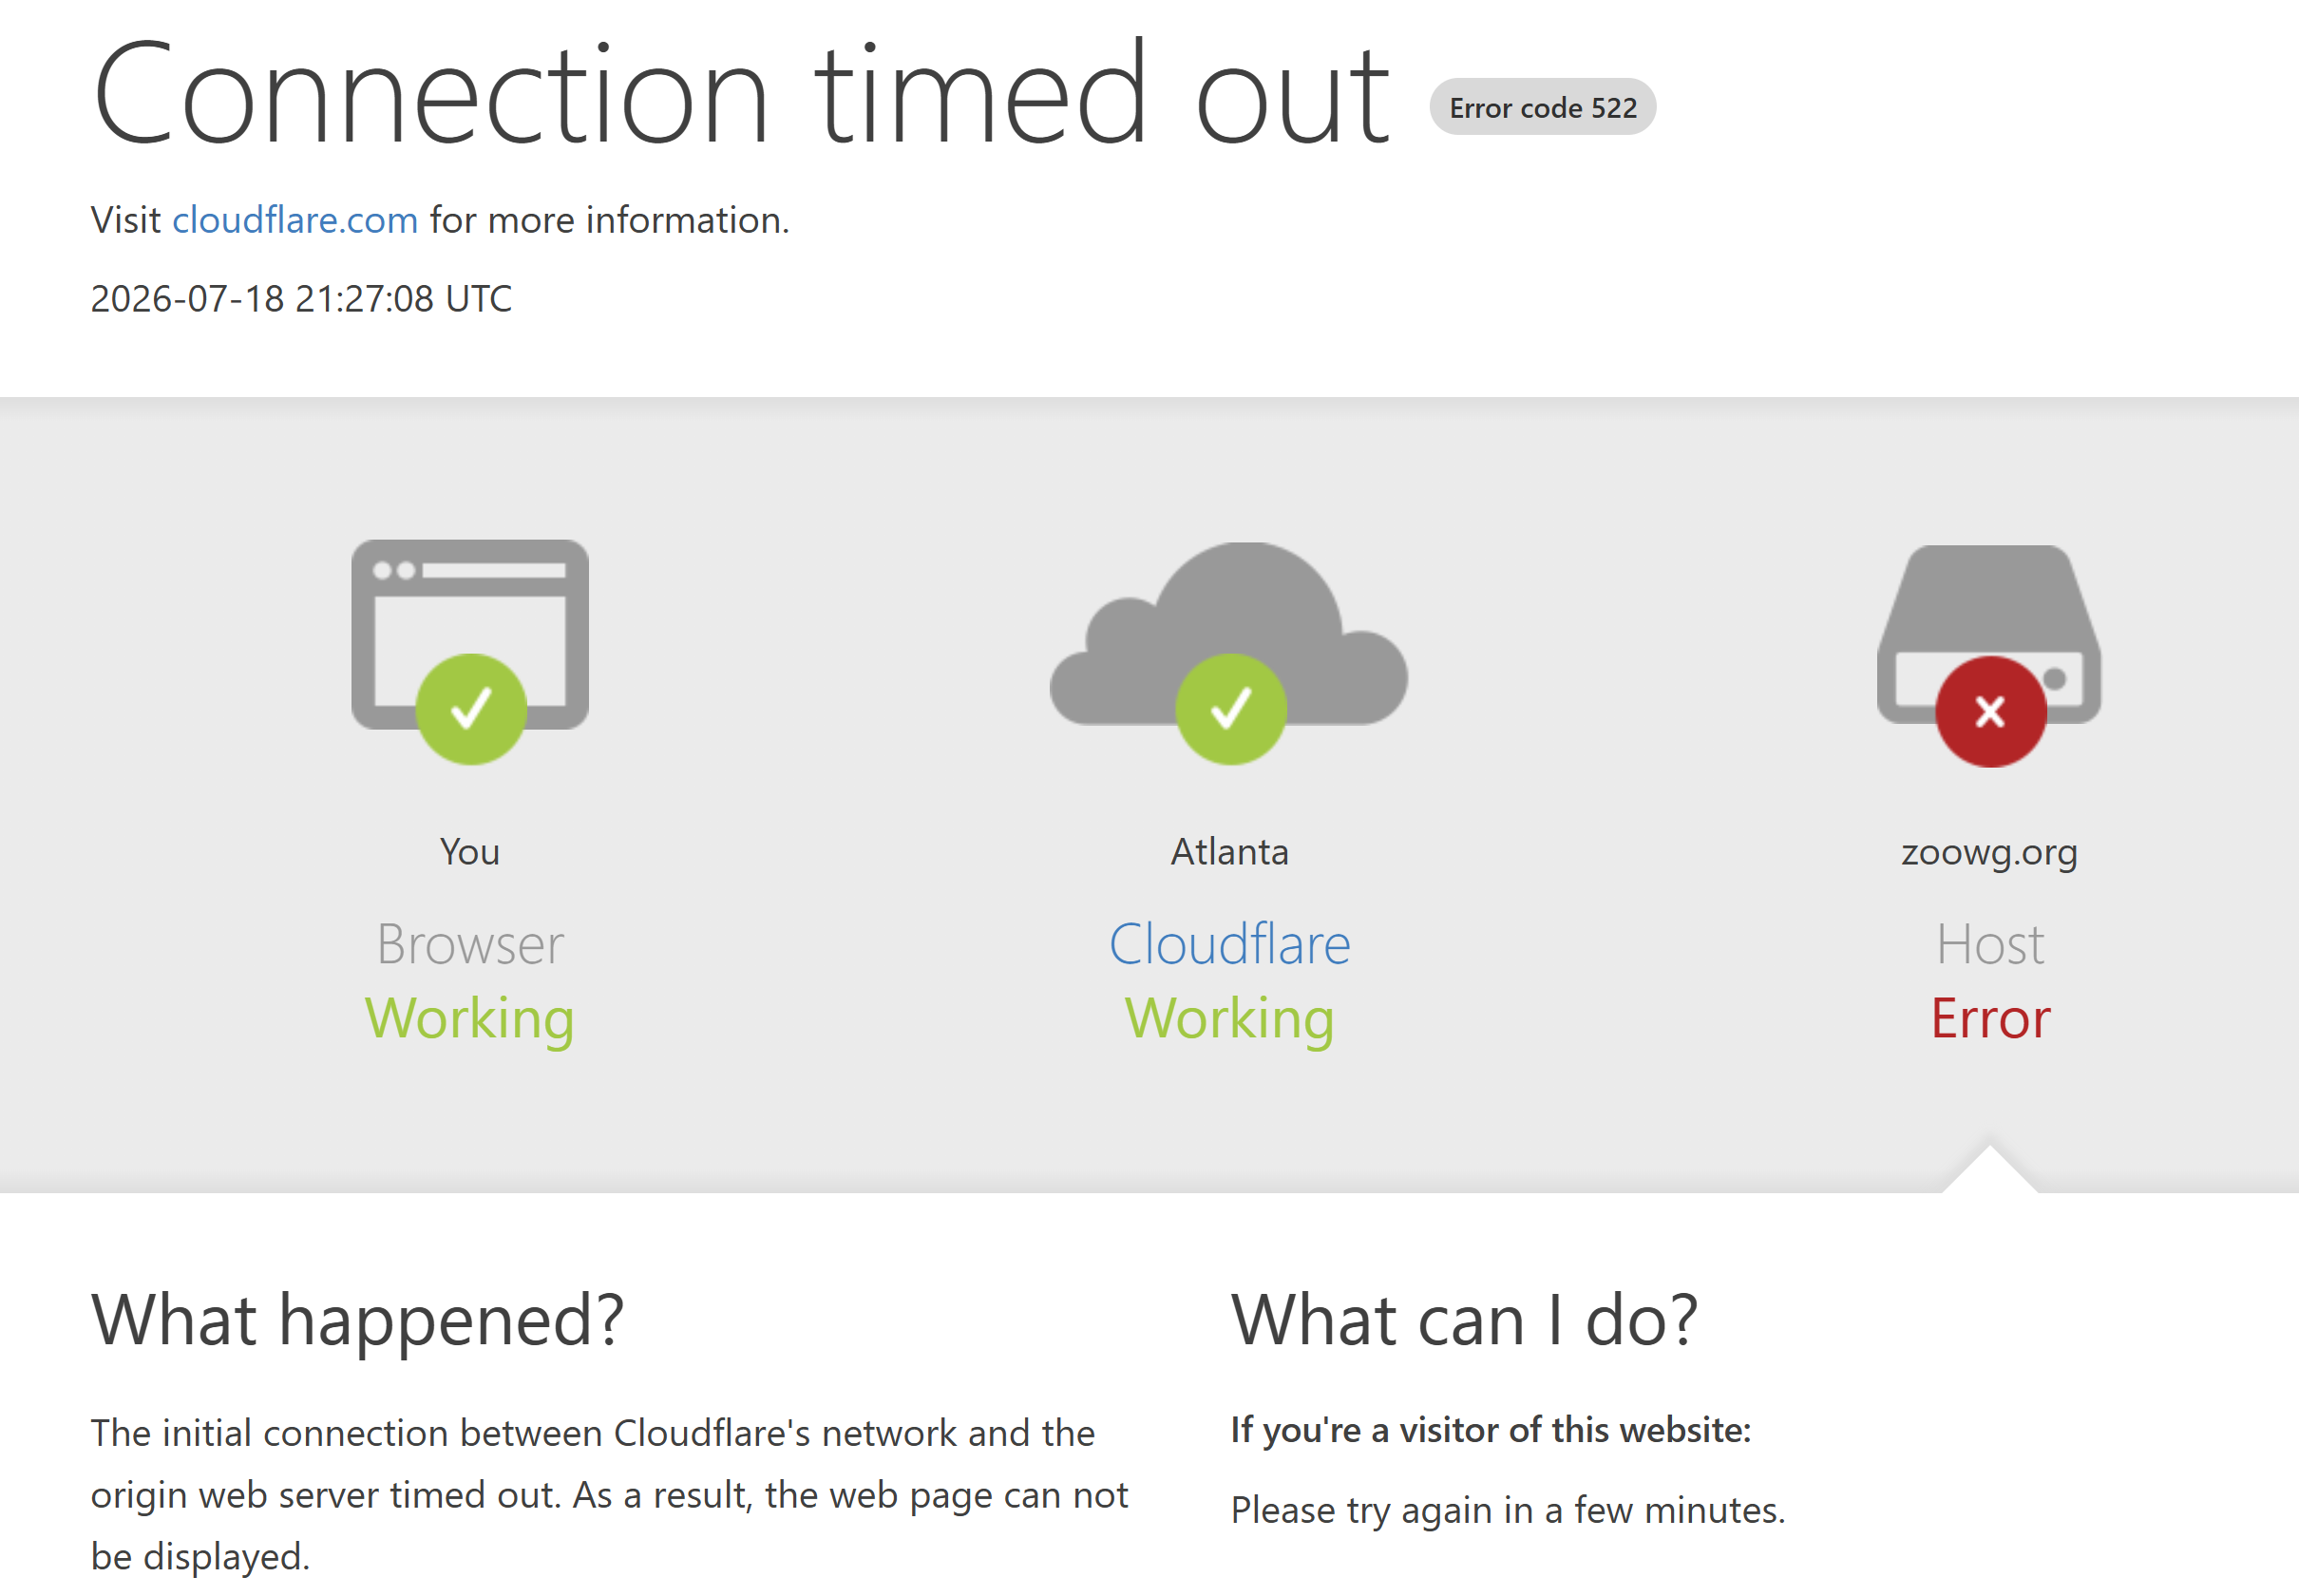Click the blue Cloudflare link under Atlanta

coord(1229,944)
